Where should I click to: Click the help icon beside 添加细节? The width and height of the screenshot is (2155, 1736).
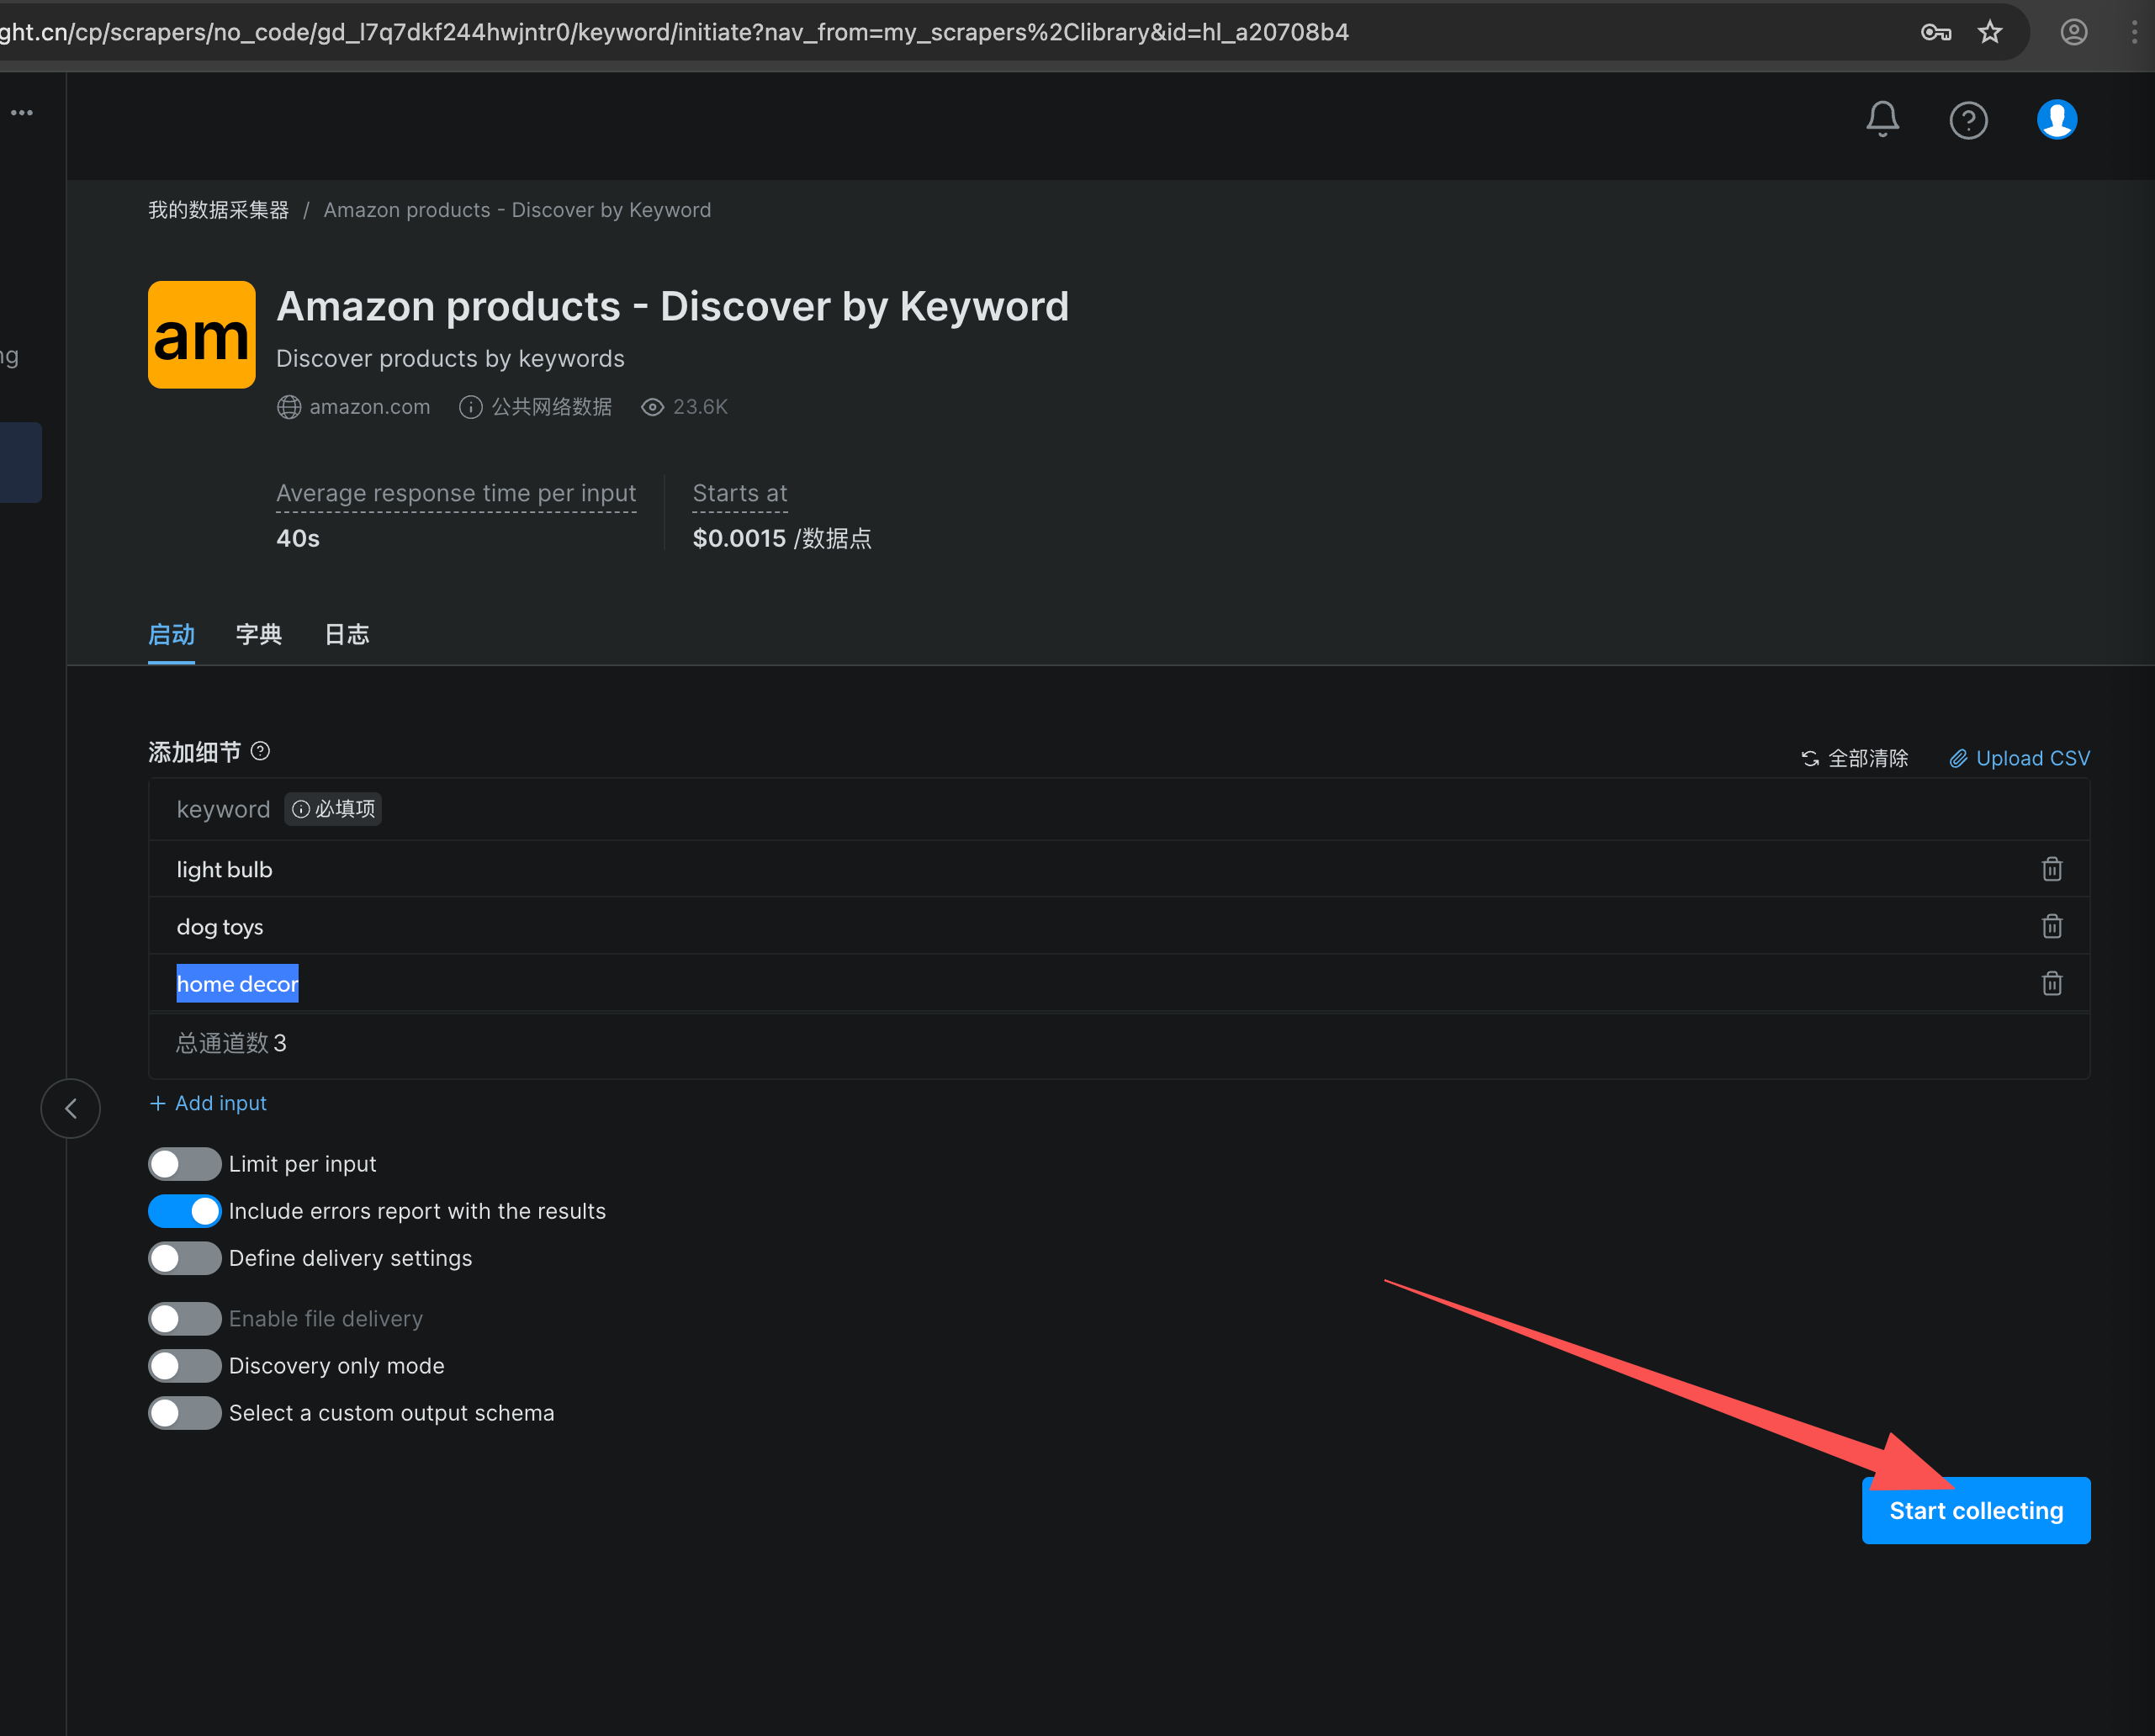[x=260, y=751]
